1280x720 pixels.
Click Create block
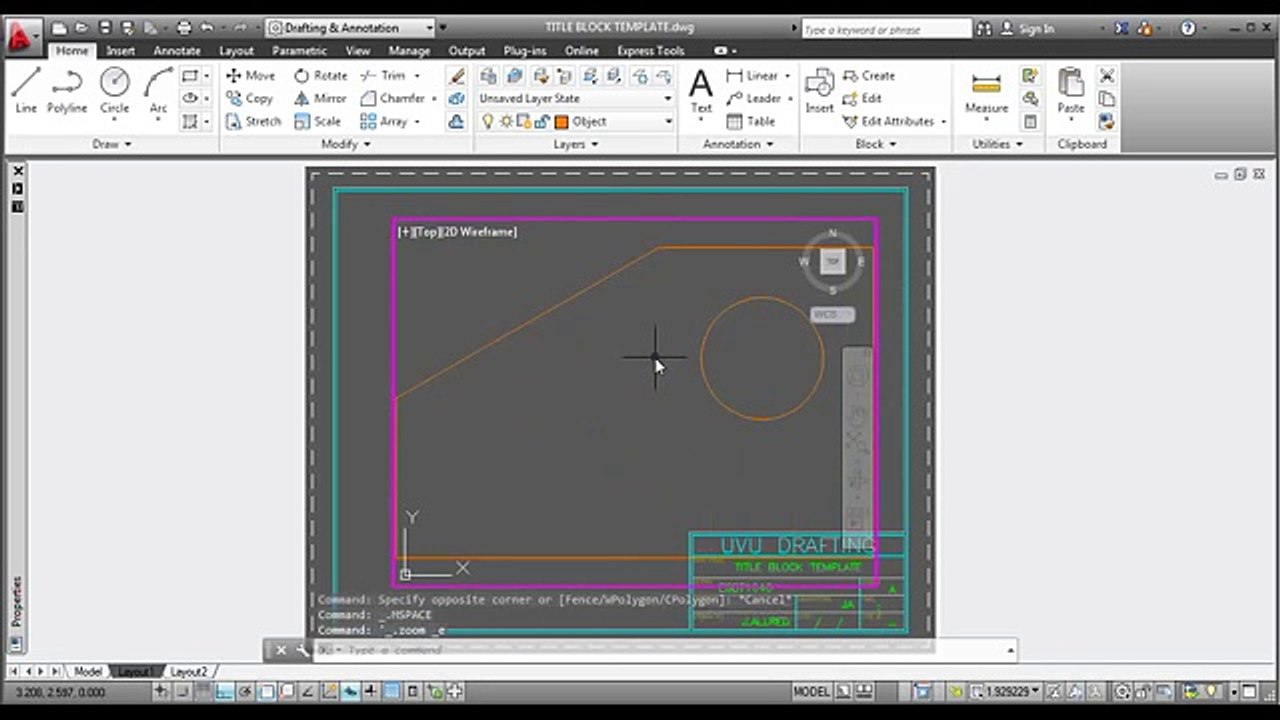pos(869,75)
